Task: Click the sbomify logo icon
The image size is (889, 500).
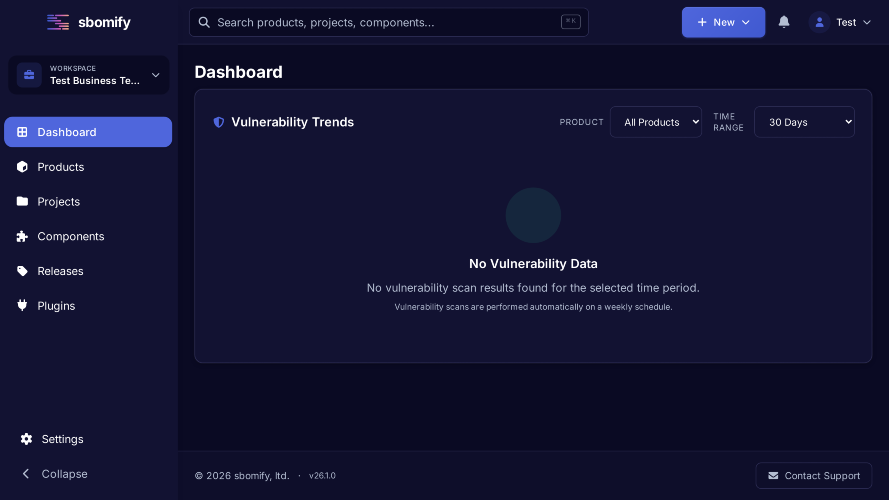Action: 58,22
